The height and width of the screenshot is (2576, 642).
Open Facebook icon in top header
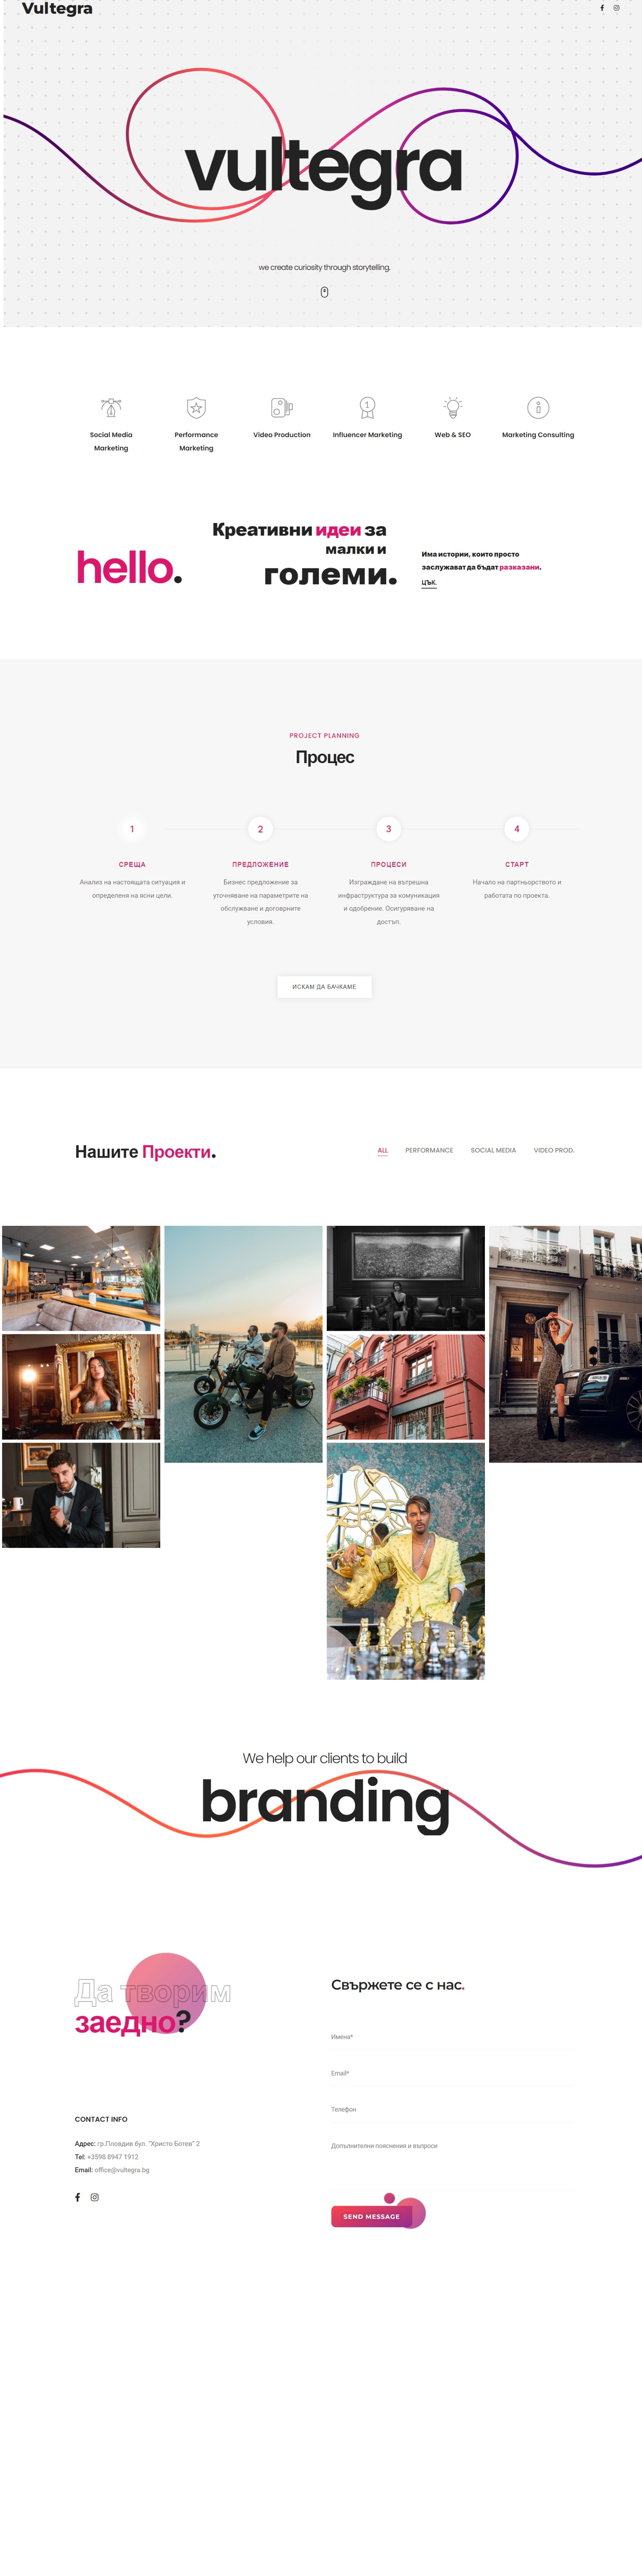(602, 8)
